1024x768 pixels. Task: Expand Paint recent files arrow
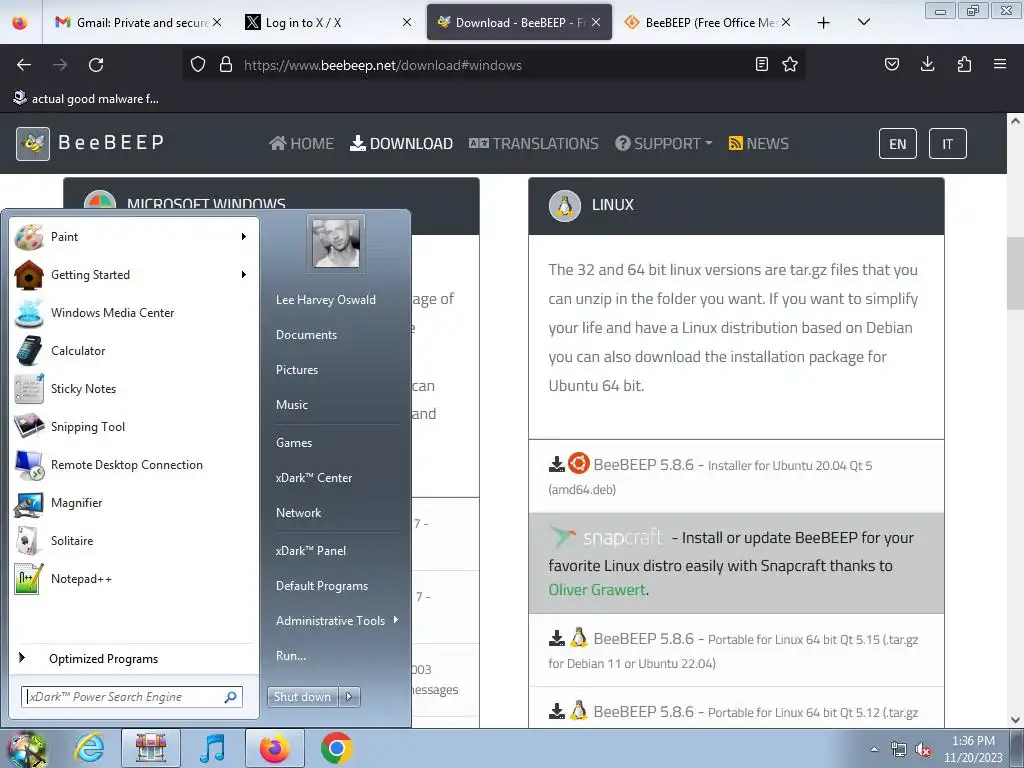244,236
